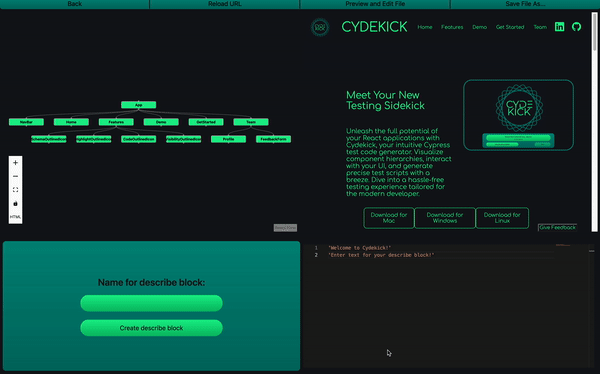
Task: Click code line 'Enter text for your describe block!'
Action: click(x=381, y=255)
